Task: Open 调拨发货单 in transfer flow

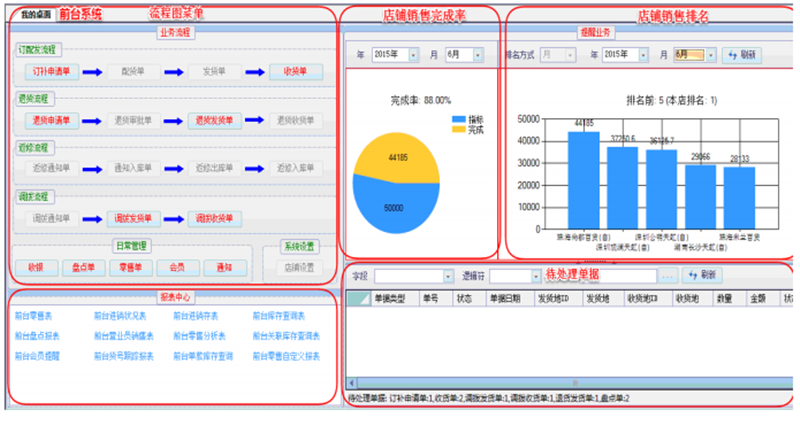Action: (x=131, y=218)
